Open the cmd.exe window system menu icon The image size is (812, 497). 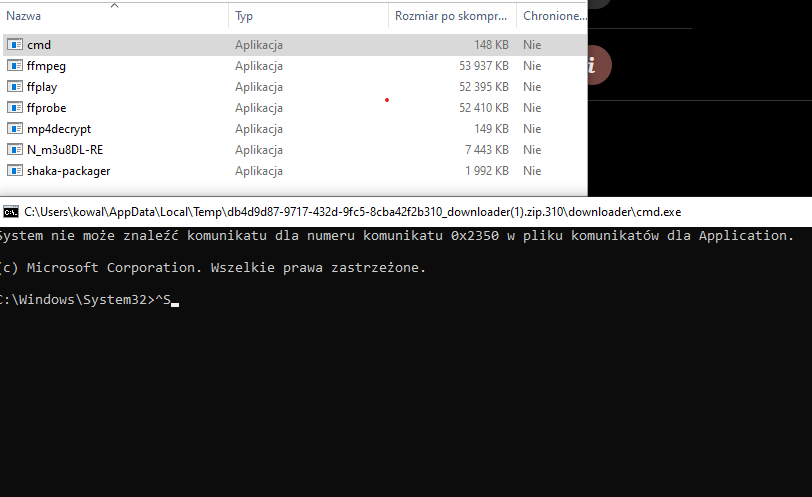click(x=10, y=212)
